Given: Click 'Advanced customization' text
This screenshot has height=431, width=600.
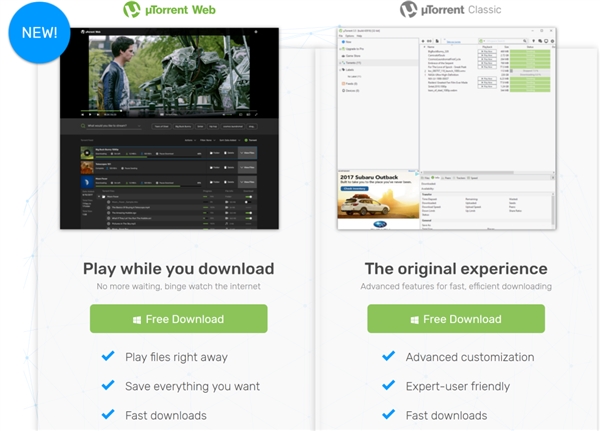Looking at the screenshot, I should (x=470, y=357).
